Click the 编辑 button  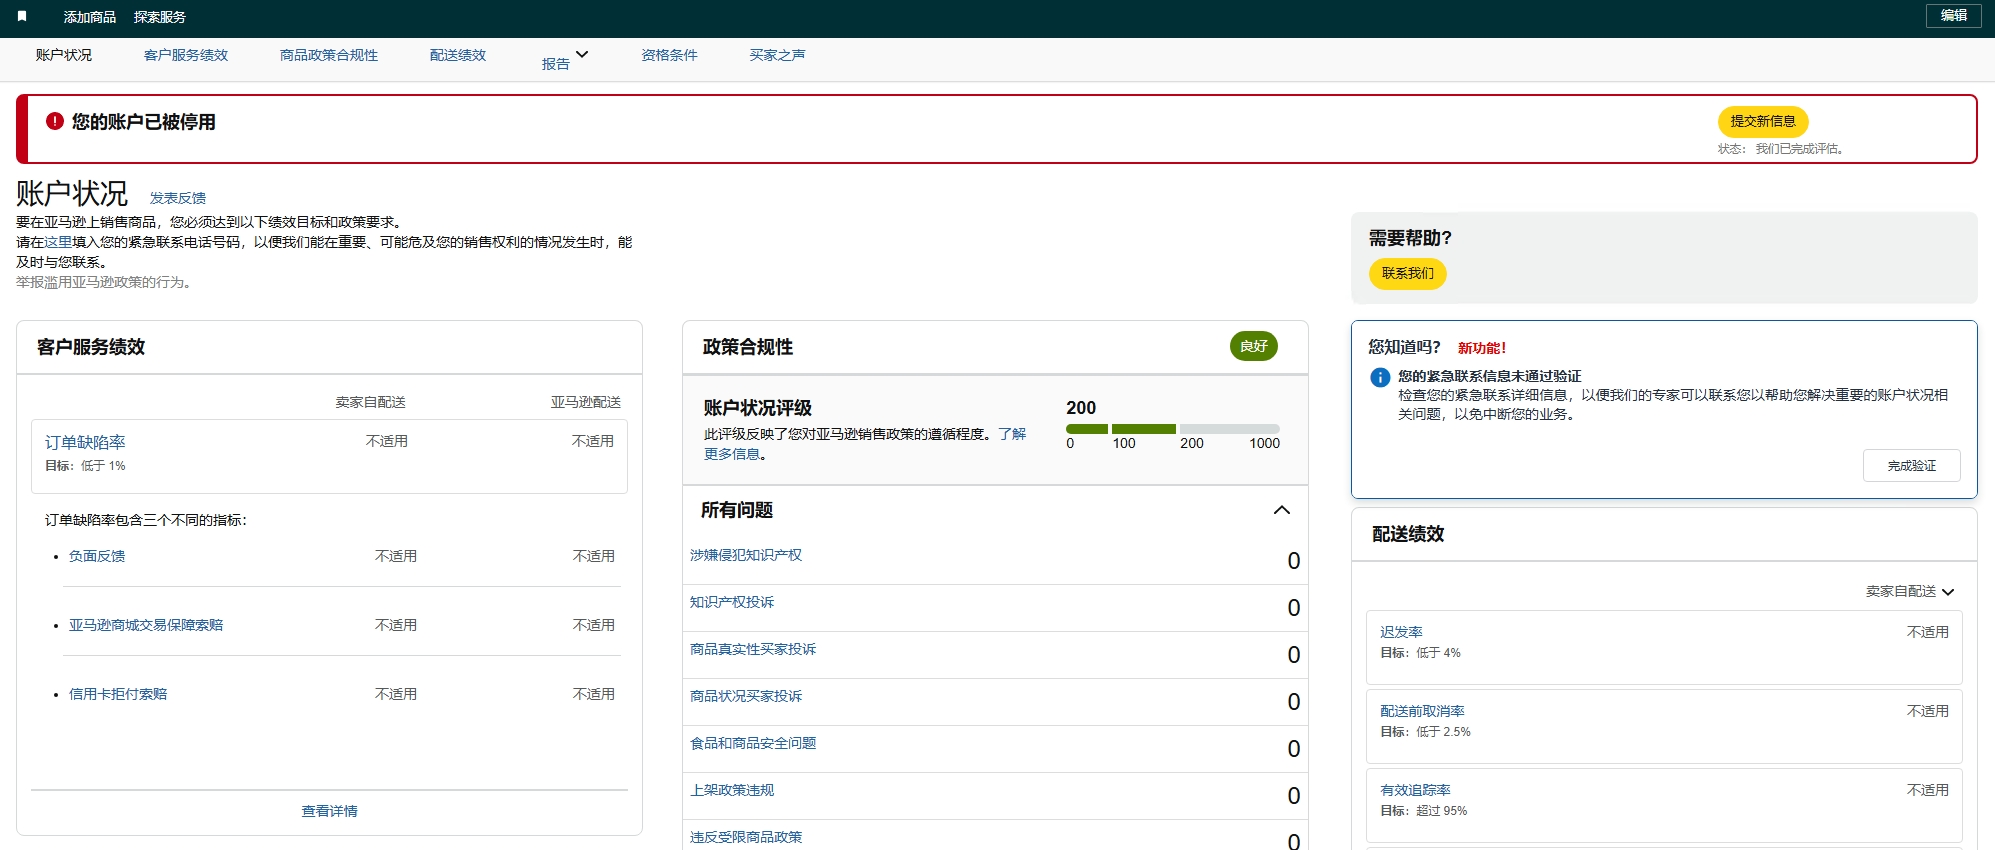click(1953, 15)
